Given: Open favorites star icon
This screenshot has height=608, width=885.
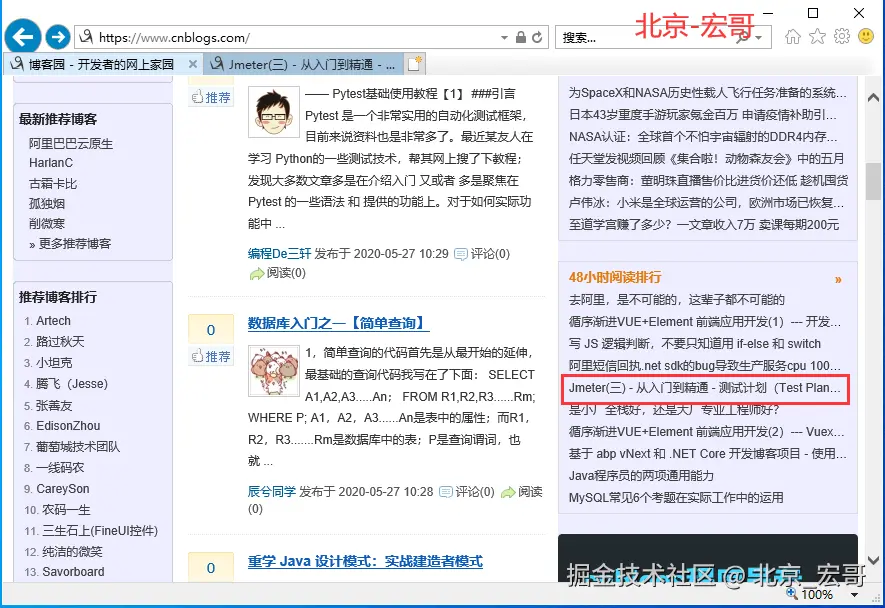Looking at the screenshot, I should coord(817,37).
